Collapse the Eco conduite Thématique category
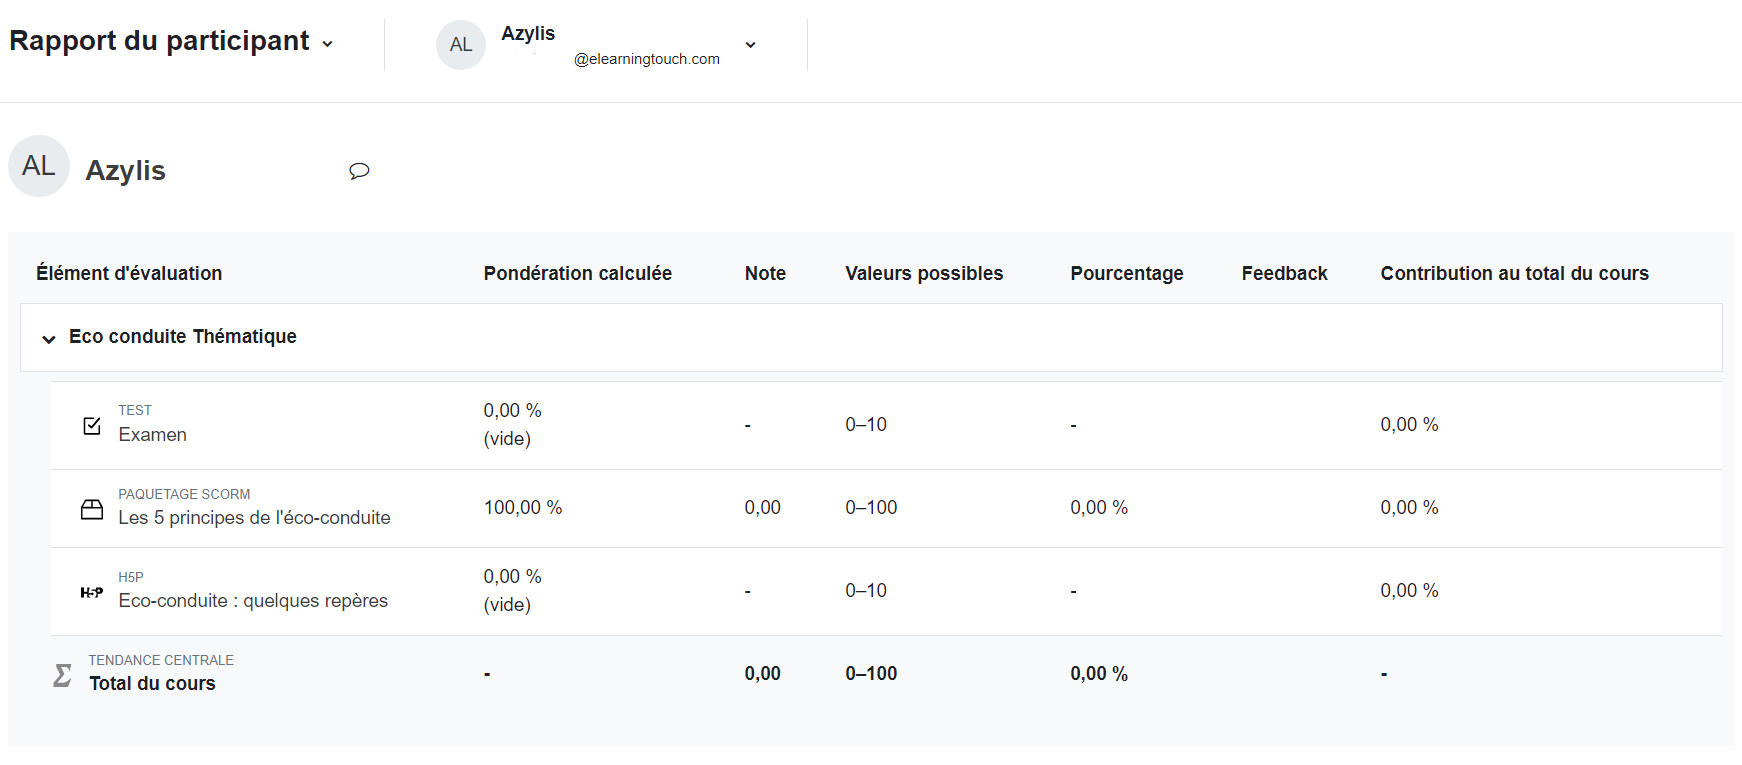The image size is (1742, 765). click(x=48, y=339)
